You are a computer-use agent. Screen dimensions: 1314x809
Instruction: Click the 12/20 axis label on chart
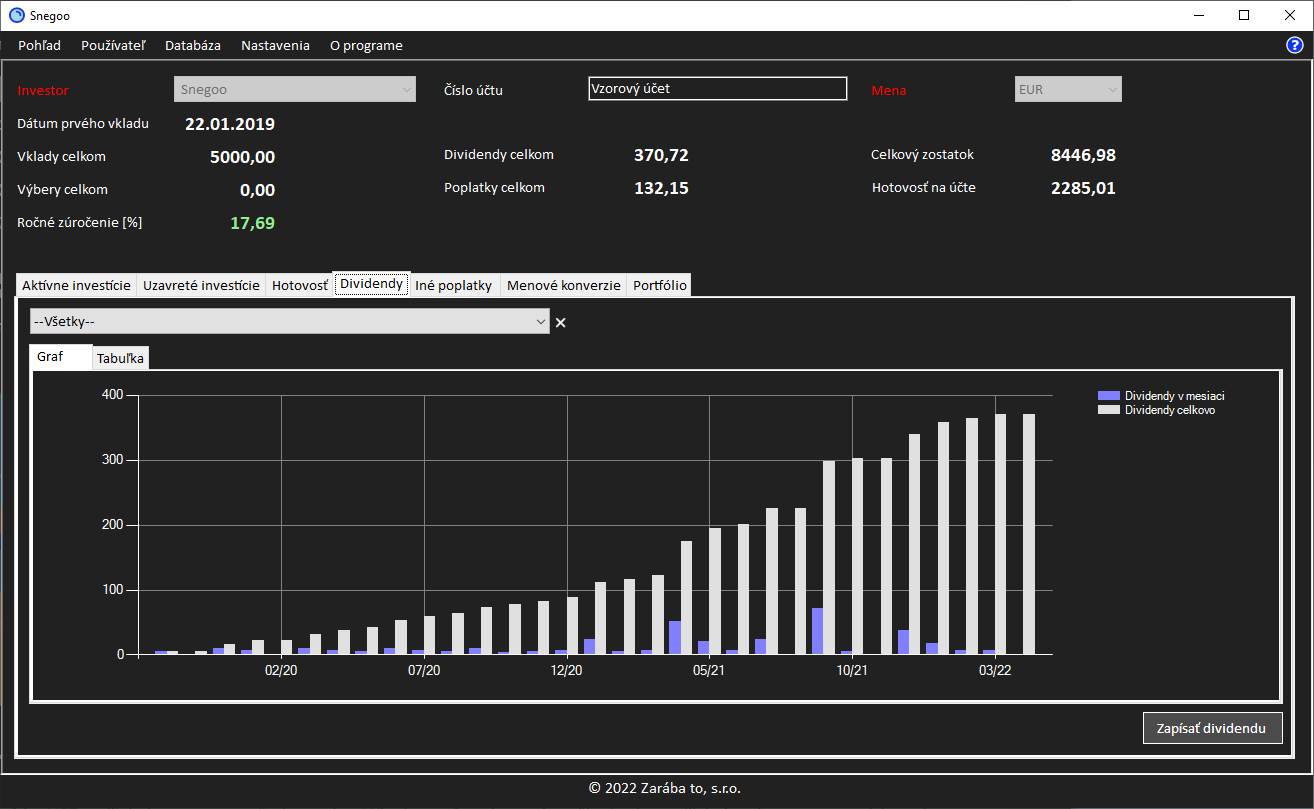click(x=567, y=670)
